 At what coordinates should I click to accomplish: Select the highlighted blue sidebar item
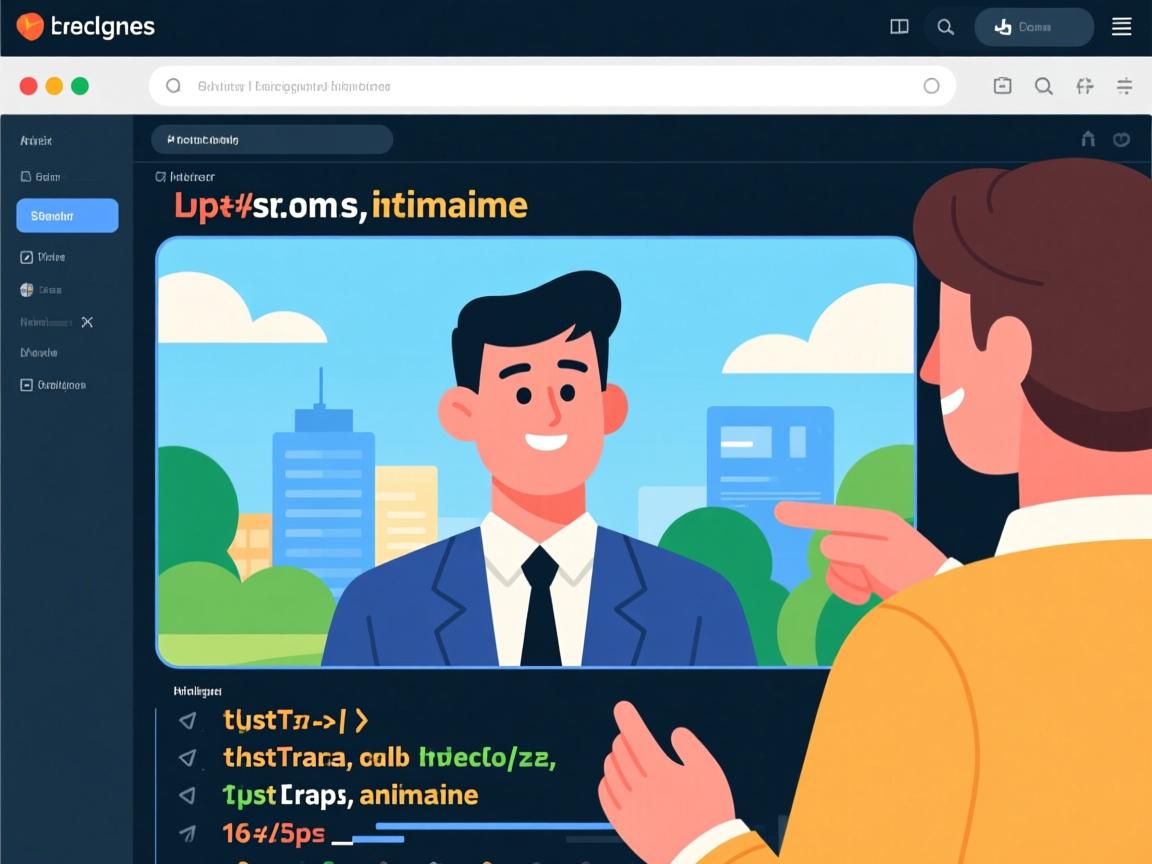point(67,216)
